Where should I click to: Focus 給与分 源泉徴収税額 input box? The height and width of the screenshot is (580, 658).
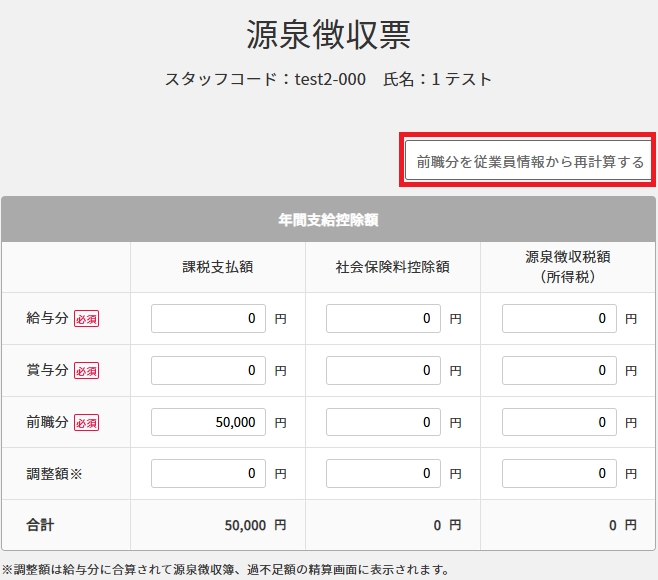point(559,319)
